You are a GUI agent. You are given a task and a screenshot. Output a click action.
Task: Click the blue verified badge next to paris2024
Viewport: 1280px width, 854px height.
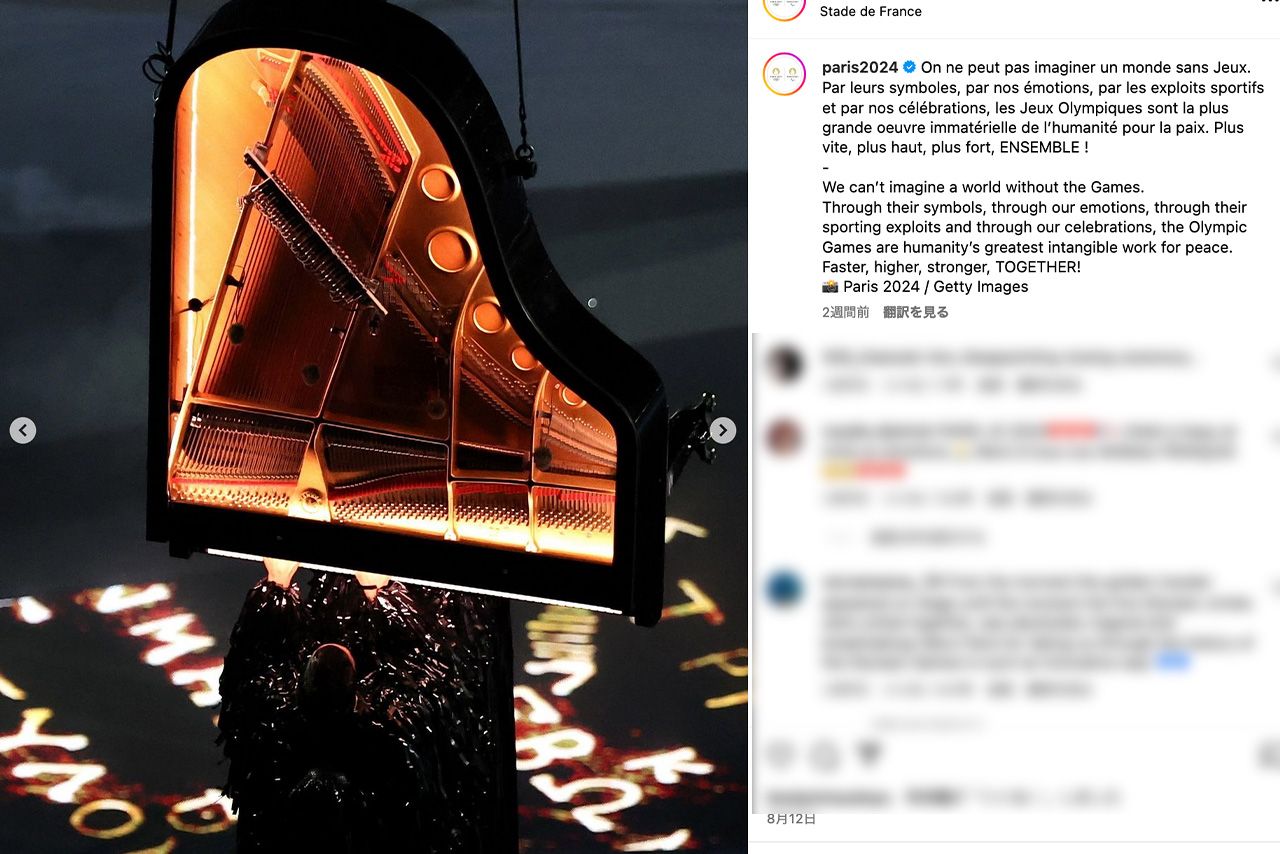[909, 67]
